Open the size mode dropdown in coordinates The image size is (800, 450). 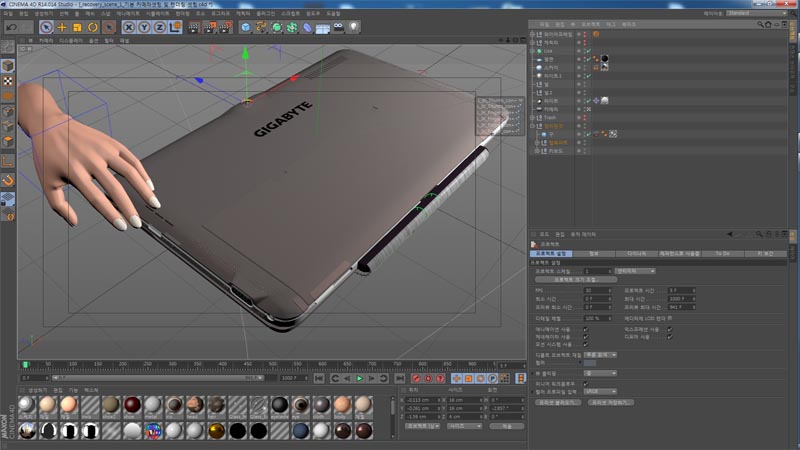[x=464, y=426]
